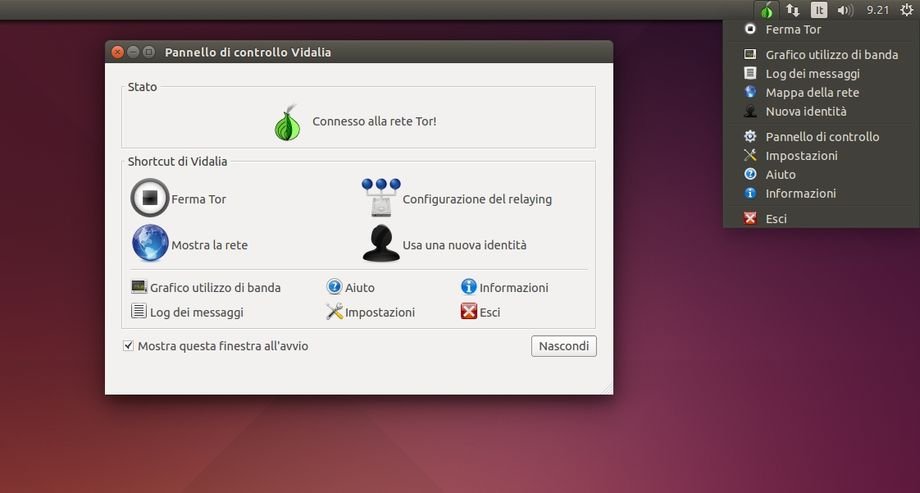Select Mappa della rete from tray menu
Screen dimensions: 920x493
[811, 92]
